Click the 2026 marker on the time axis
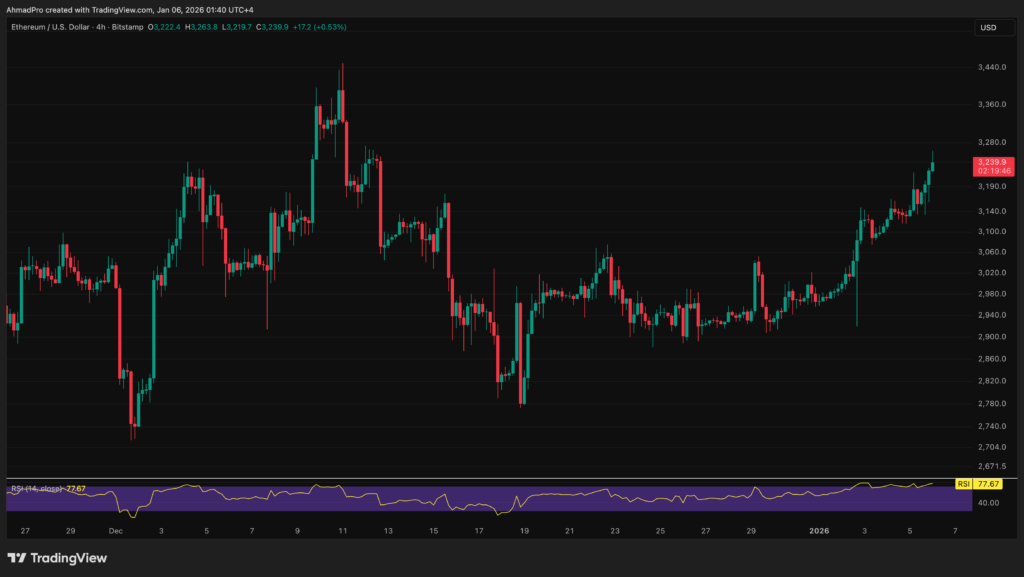1024x577 pixels. point(821,531)
